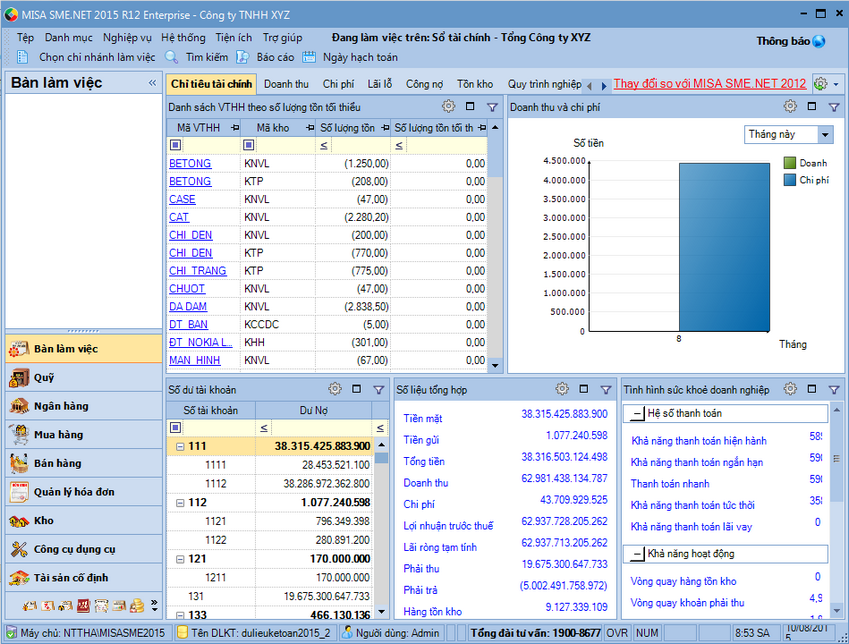Open filter operator for Mã VTHH column

click(175, 145)
